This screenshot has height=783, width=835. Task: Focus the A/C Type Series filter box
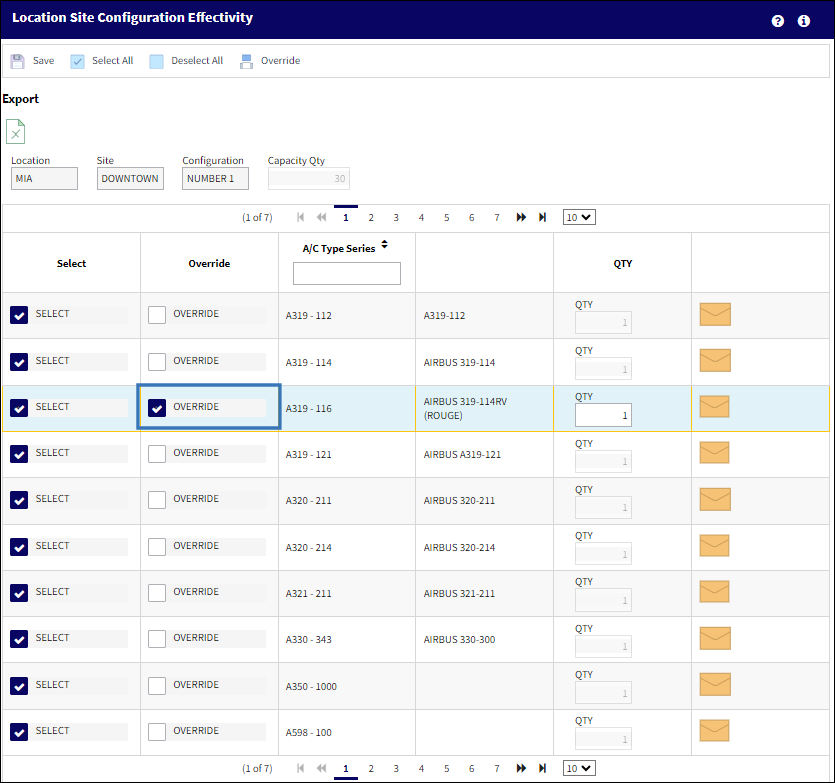[347, 273]
